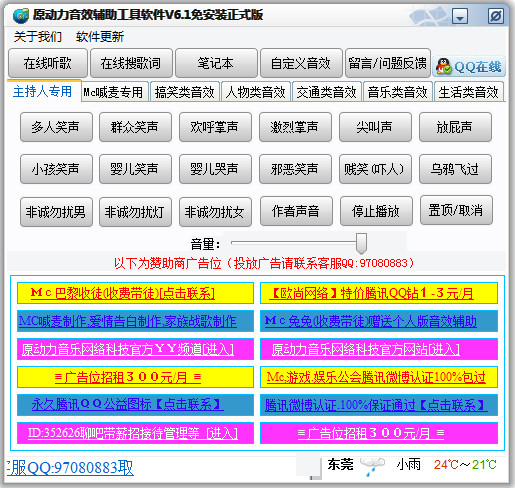Open the 原动力官方网站[进入] link
Image resolution: width=515 pixels, height=488 pixels.
coord(366,349)
